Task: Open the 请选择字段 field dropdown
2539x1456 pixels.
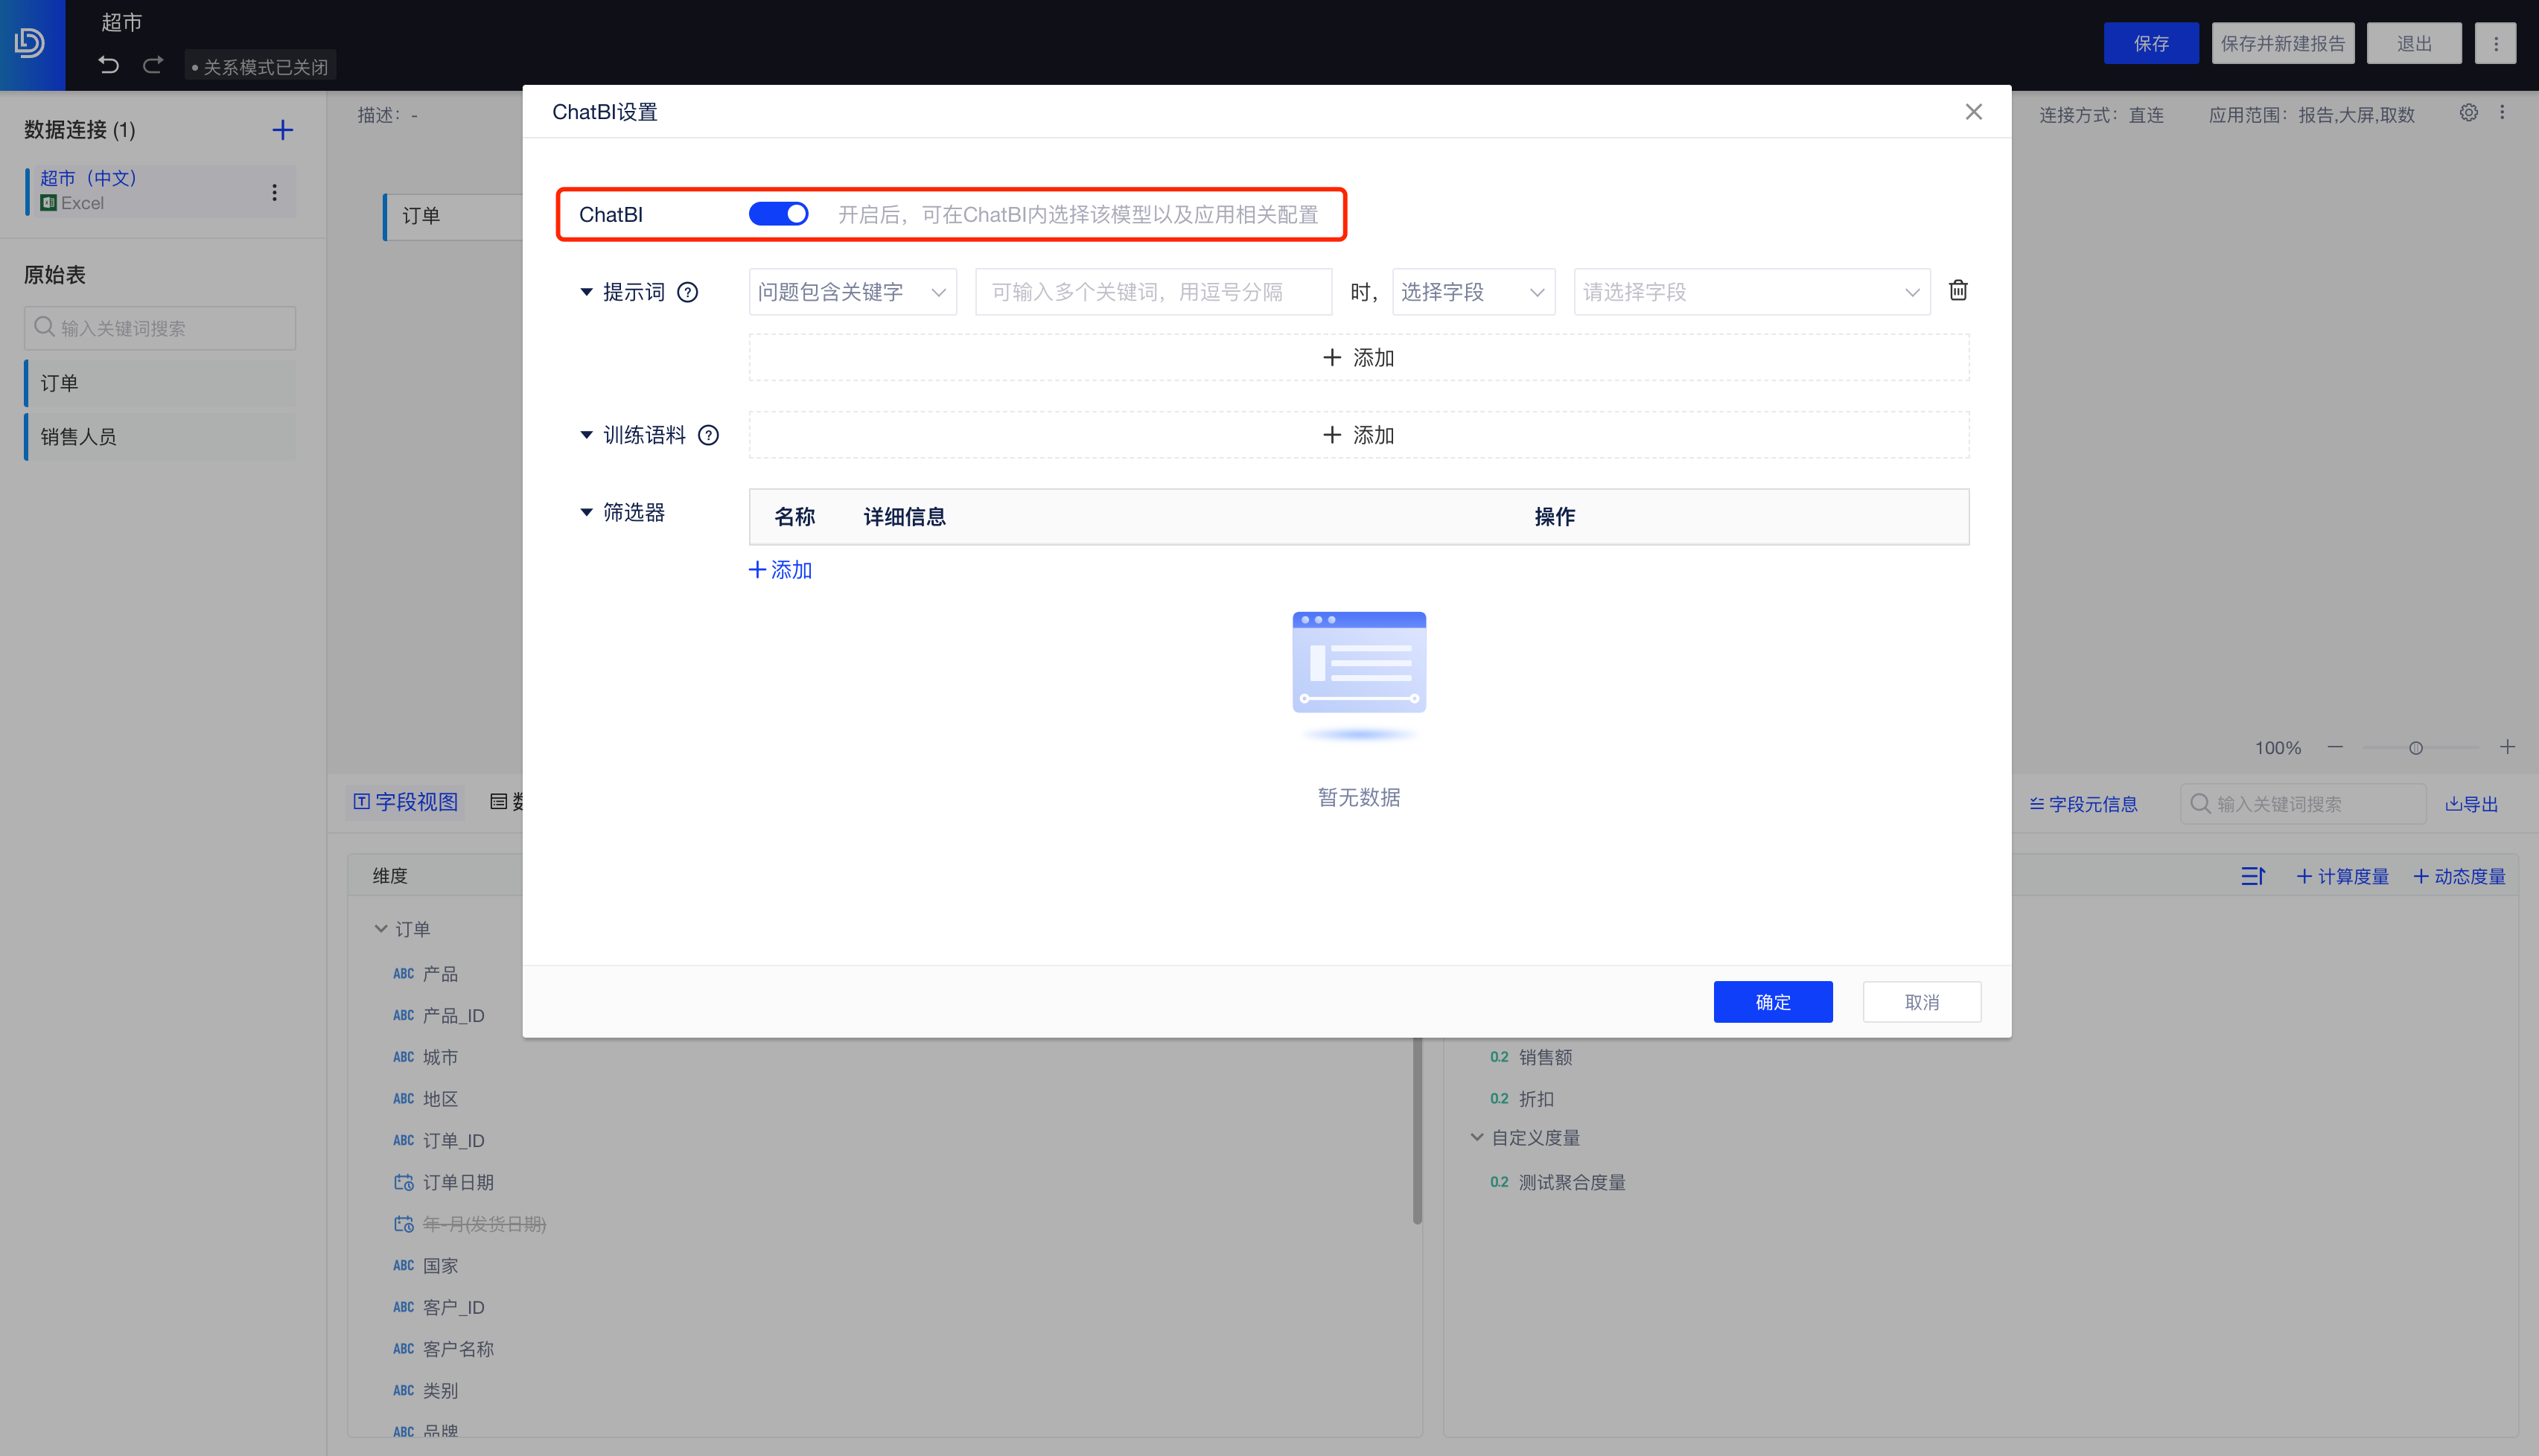Action: [1751, 292]
